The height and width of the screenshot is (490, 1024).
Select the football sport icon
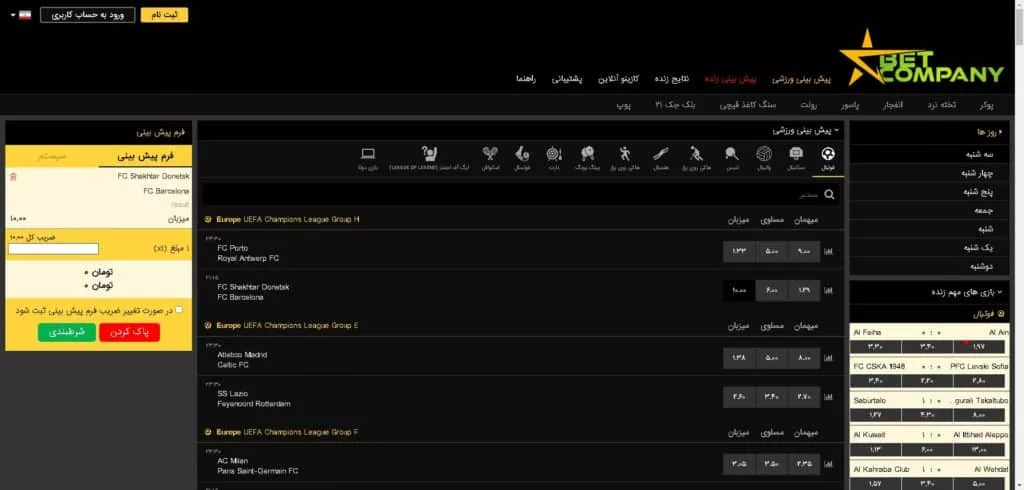(x=828, y=158)
